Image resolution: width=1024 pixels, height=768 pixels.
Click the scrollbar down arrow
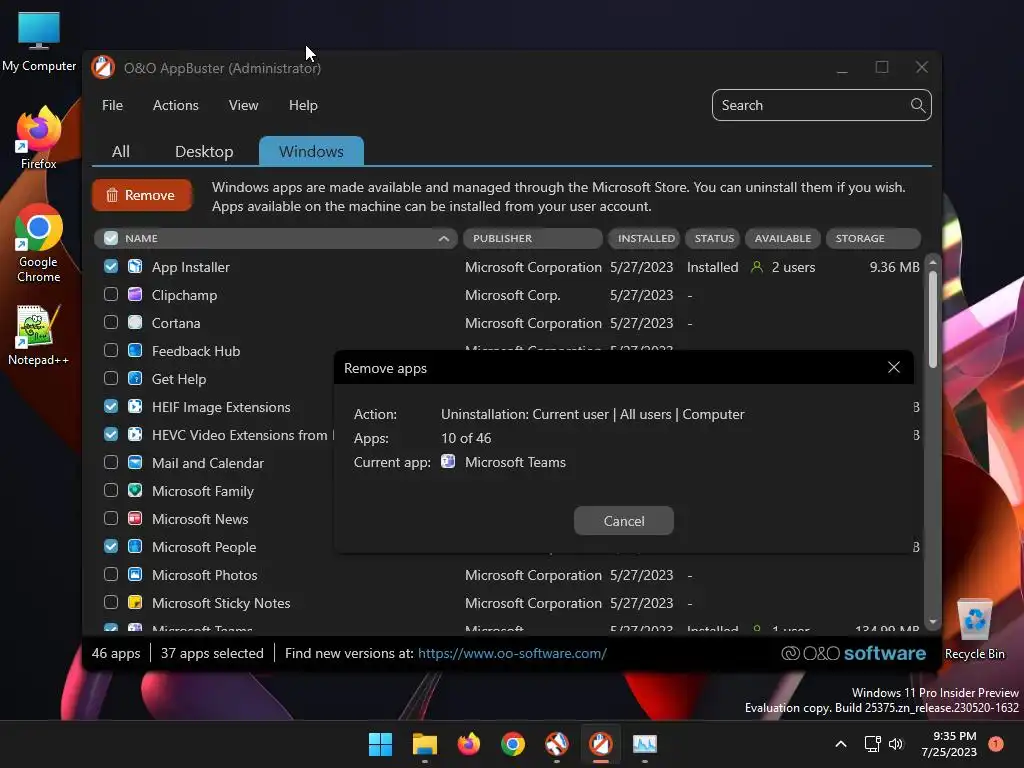tap(933, 622)
